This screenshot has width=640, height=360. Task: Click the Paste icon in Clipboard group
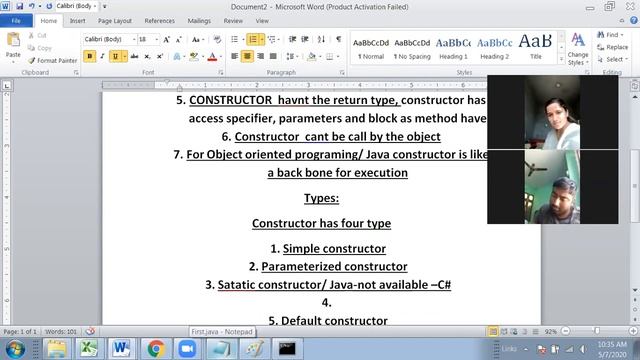(13, 40)
